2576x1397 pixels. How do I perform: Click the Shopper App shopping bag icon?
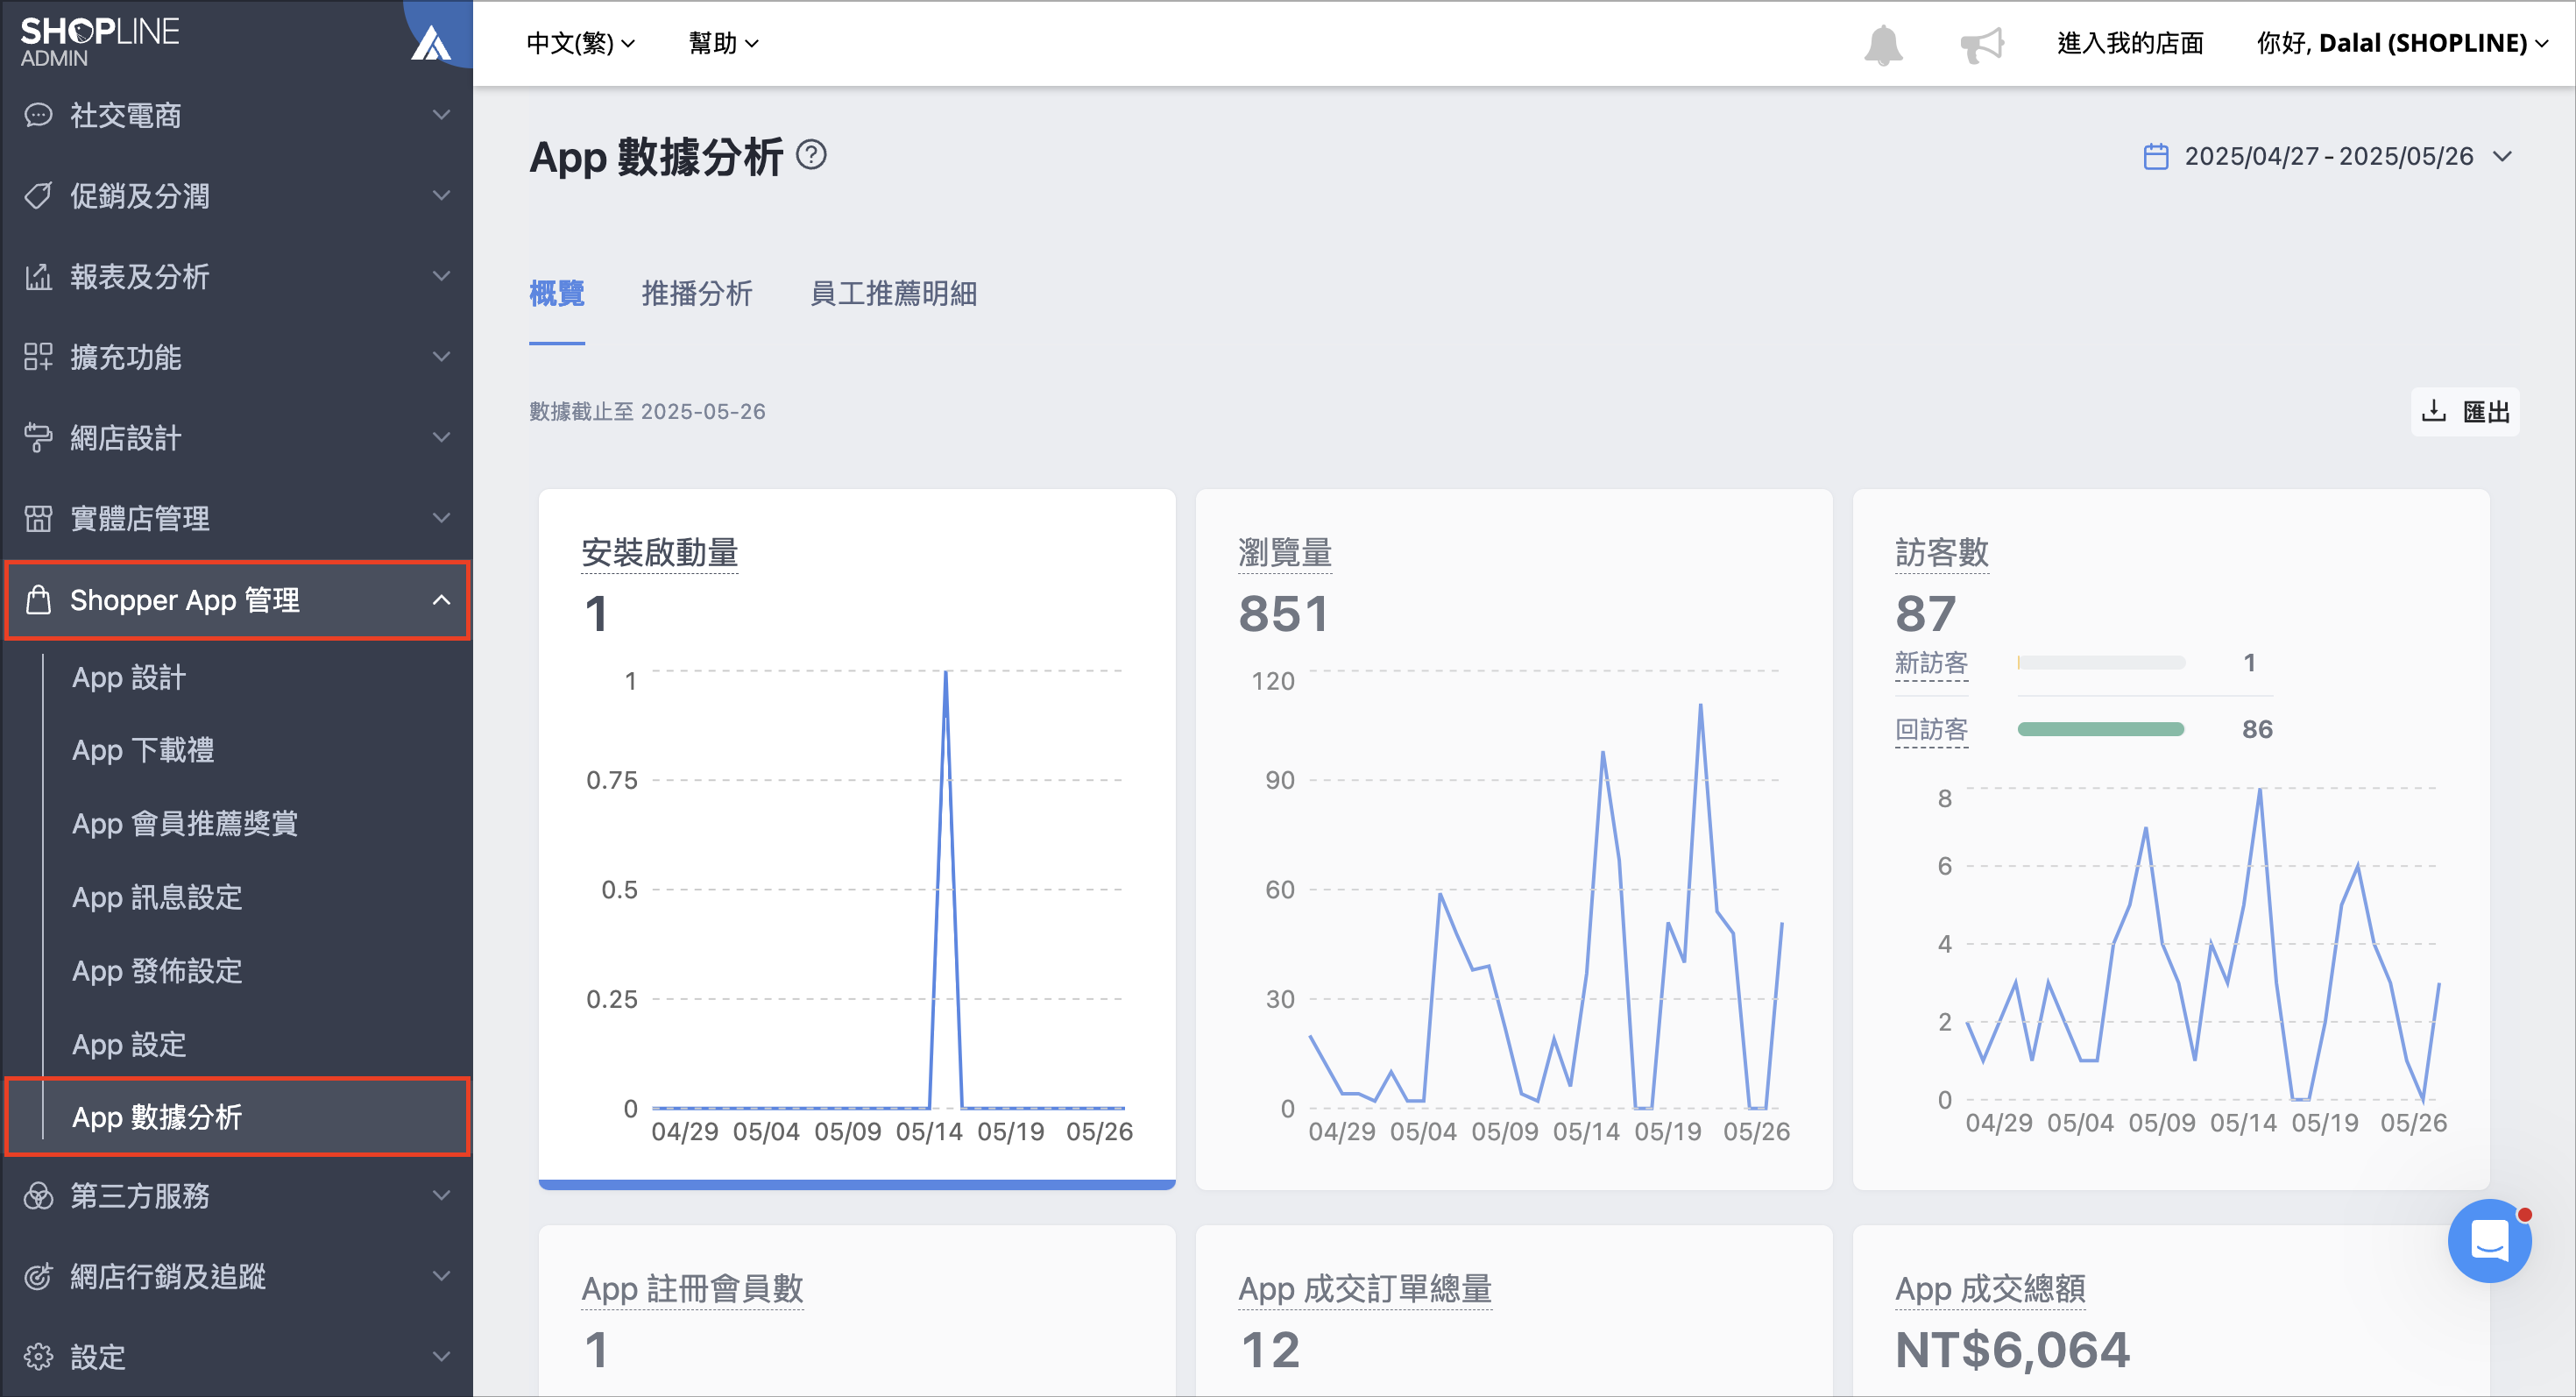(38, 600)
